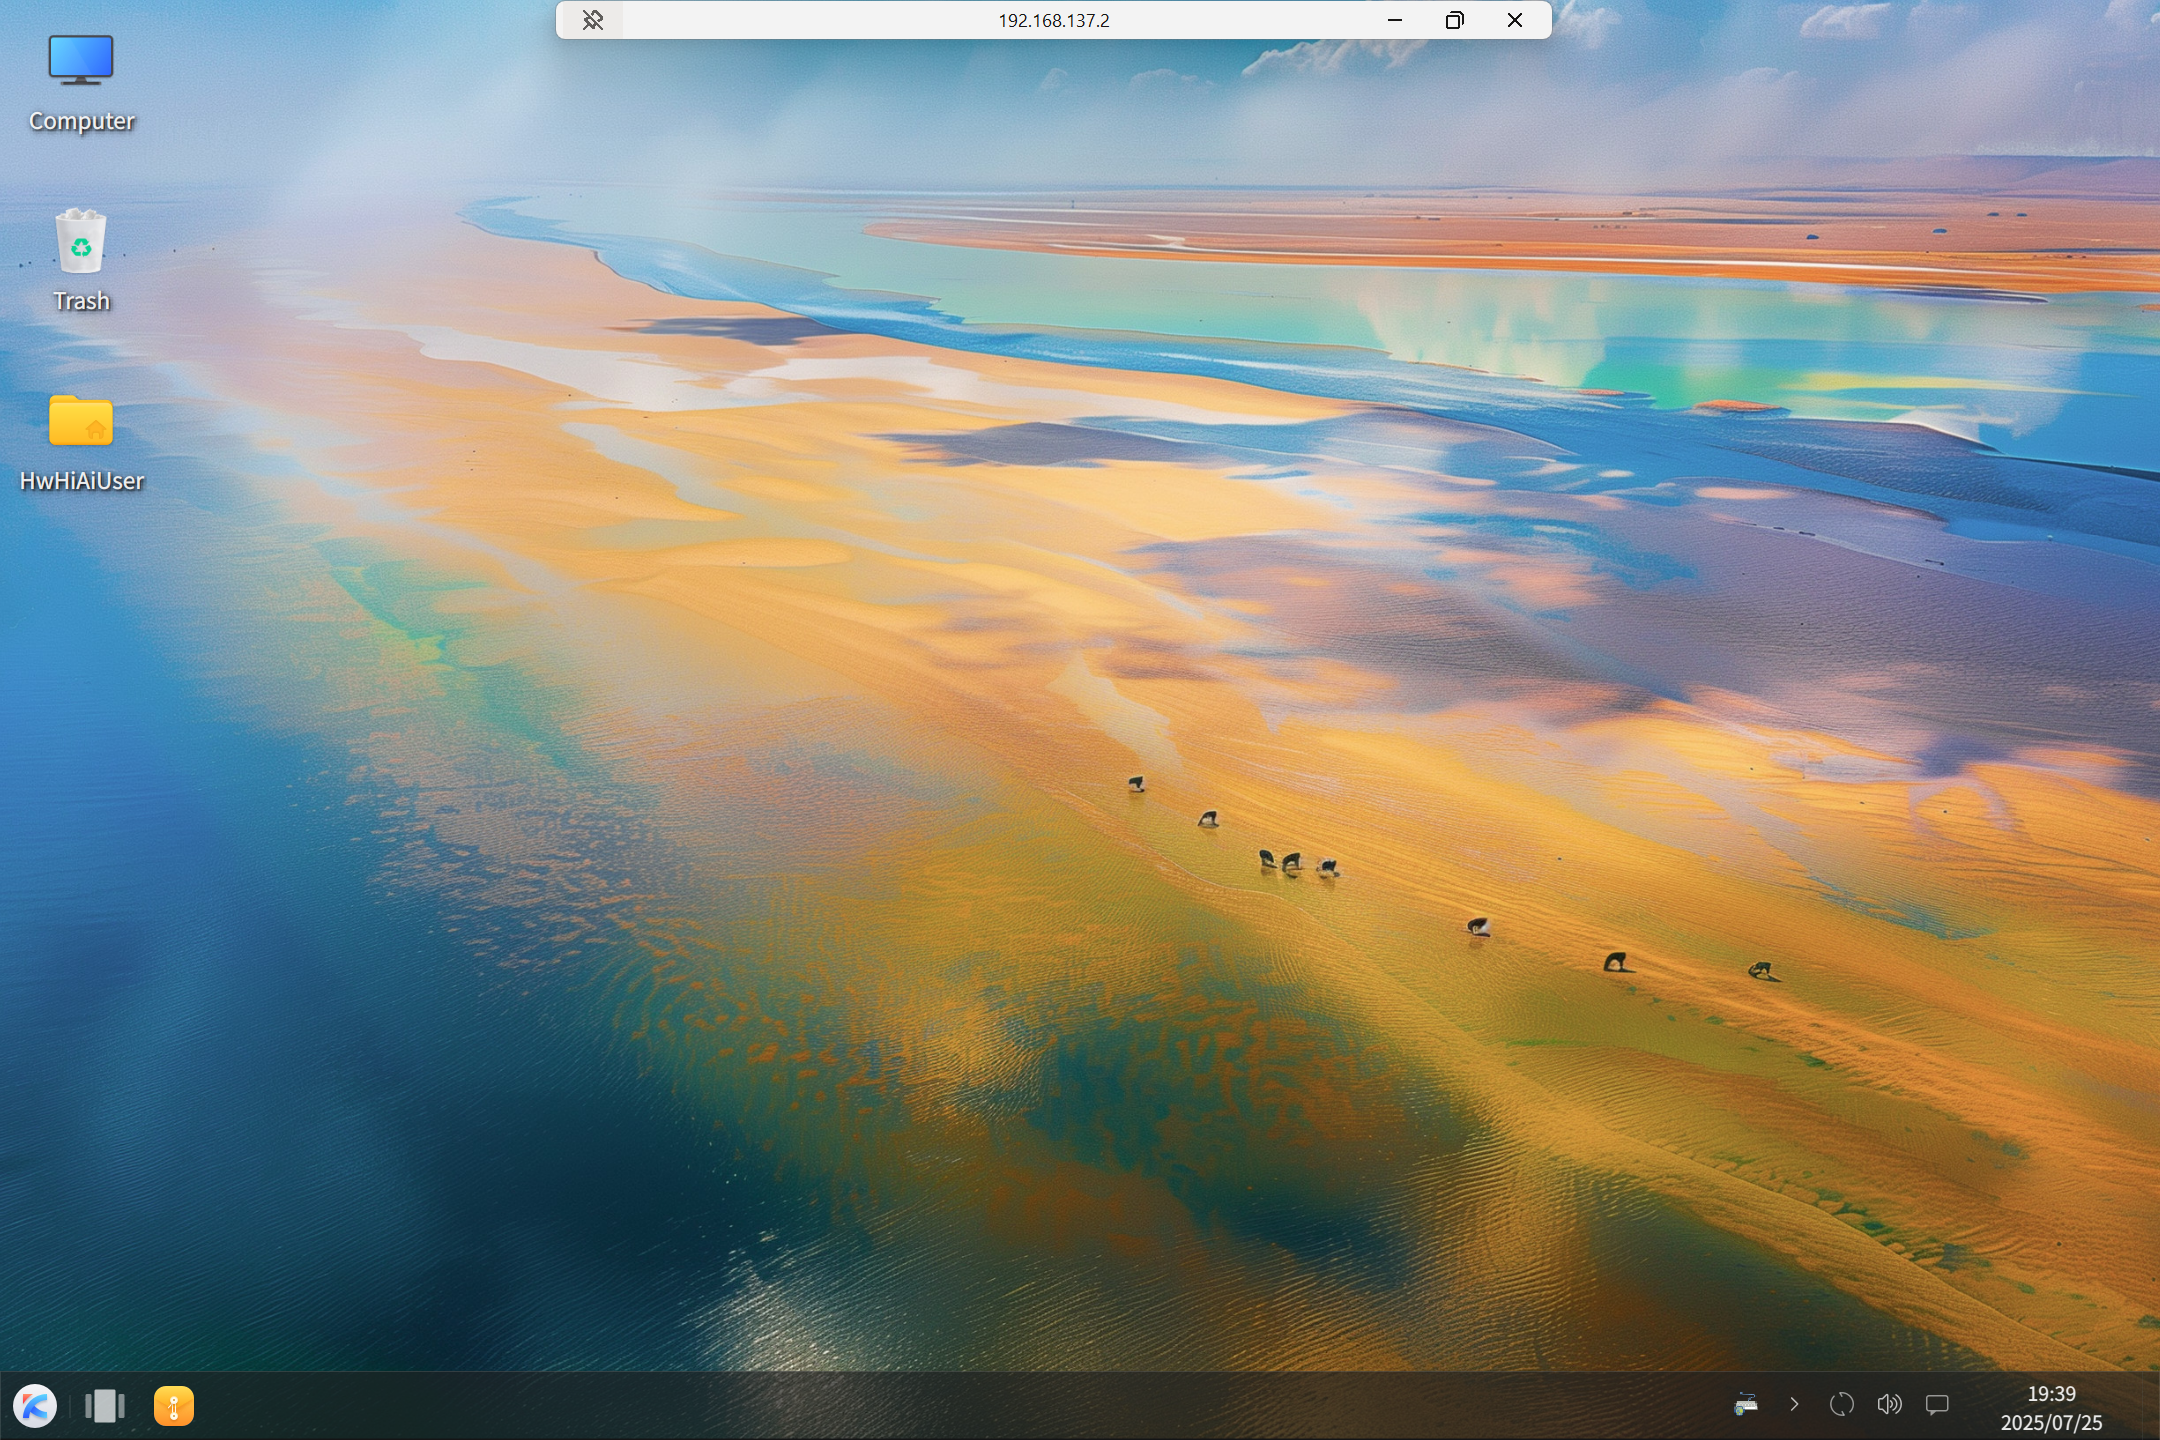
Task: Click the 192.168.137.2 connection title
Action: pyautogui.click(x=1054, y=20)
